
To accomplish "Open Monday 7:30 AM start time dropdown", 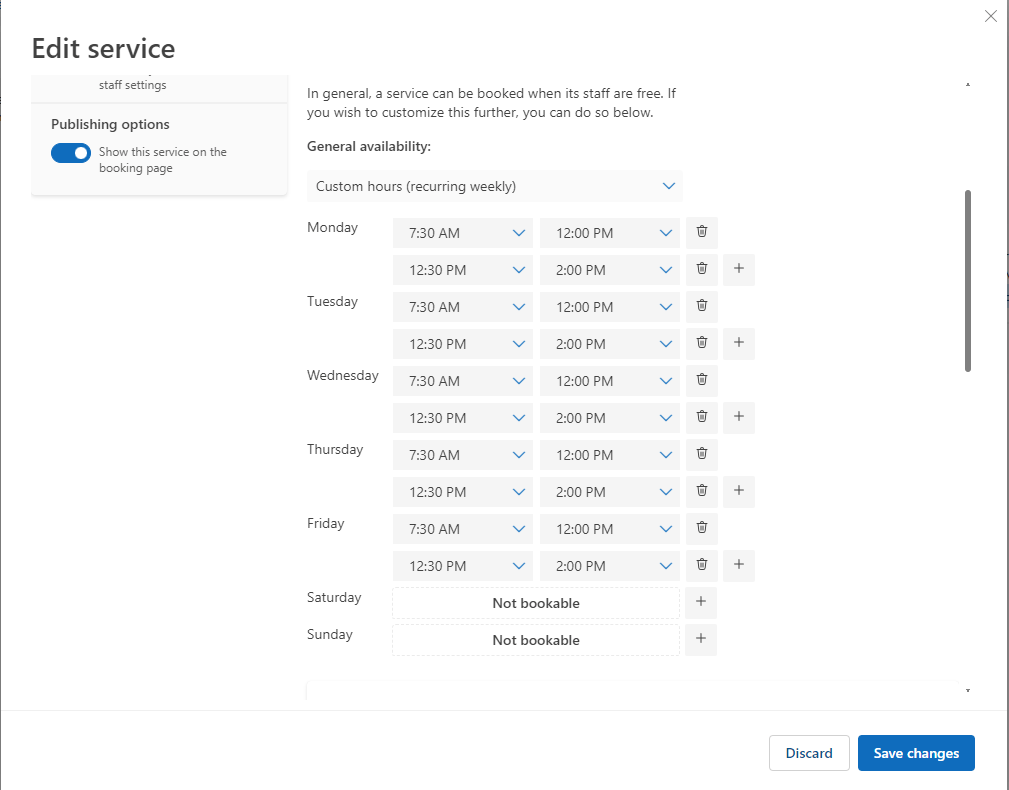I will pyautogui.click(x=463, y=233).
